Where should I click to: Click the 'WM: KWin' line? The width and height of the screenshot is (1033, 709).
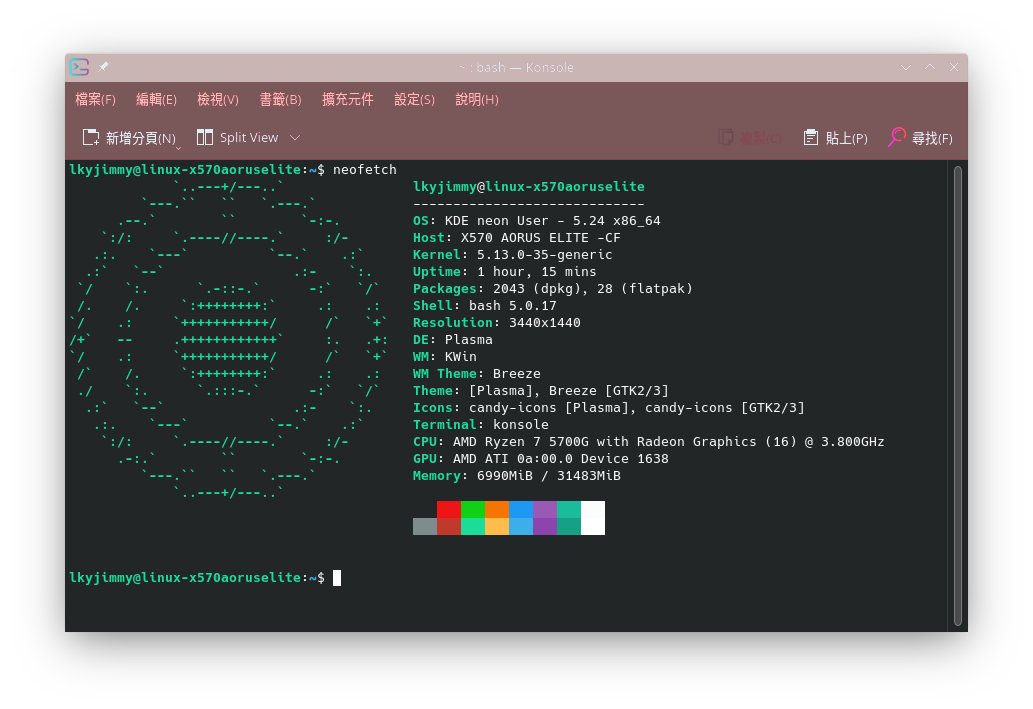tap(445, 356)
